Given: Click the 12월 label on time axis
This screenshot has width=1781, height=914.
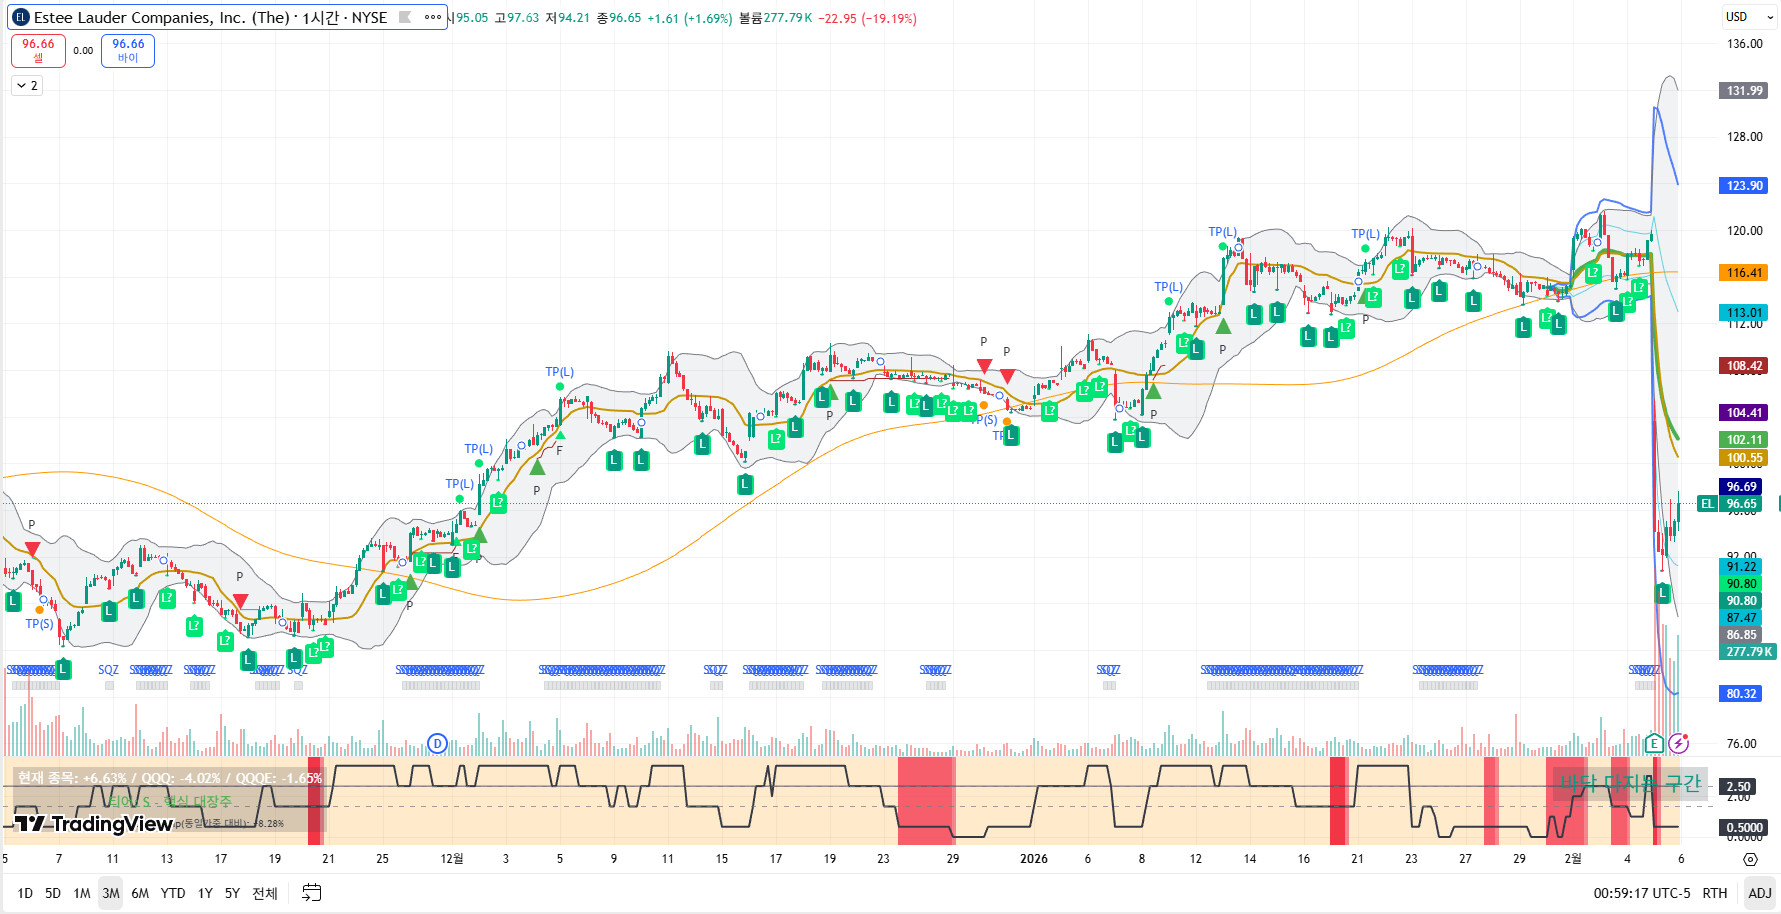Looking at the screenshot, I should click(452, 859).
